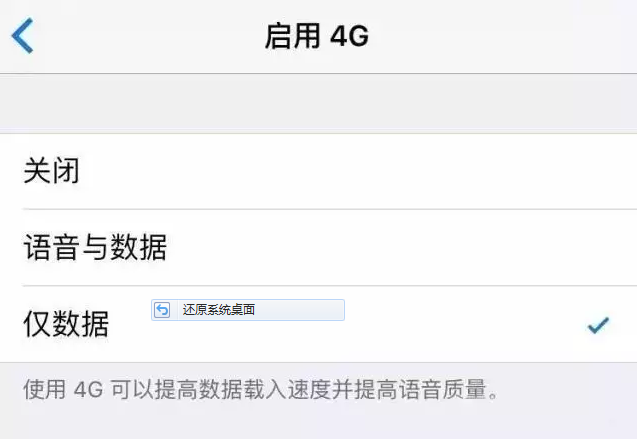Screen dimensions: 638x439
Task: Click divider line between 关闭 and 语音与数据
Action: (330, 209)
